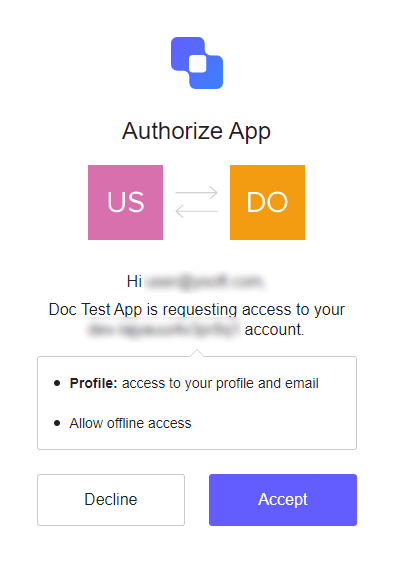Screen dimensions: 393x565
Task: Accept the app authorization request
Action: [283, 500]
